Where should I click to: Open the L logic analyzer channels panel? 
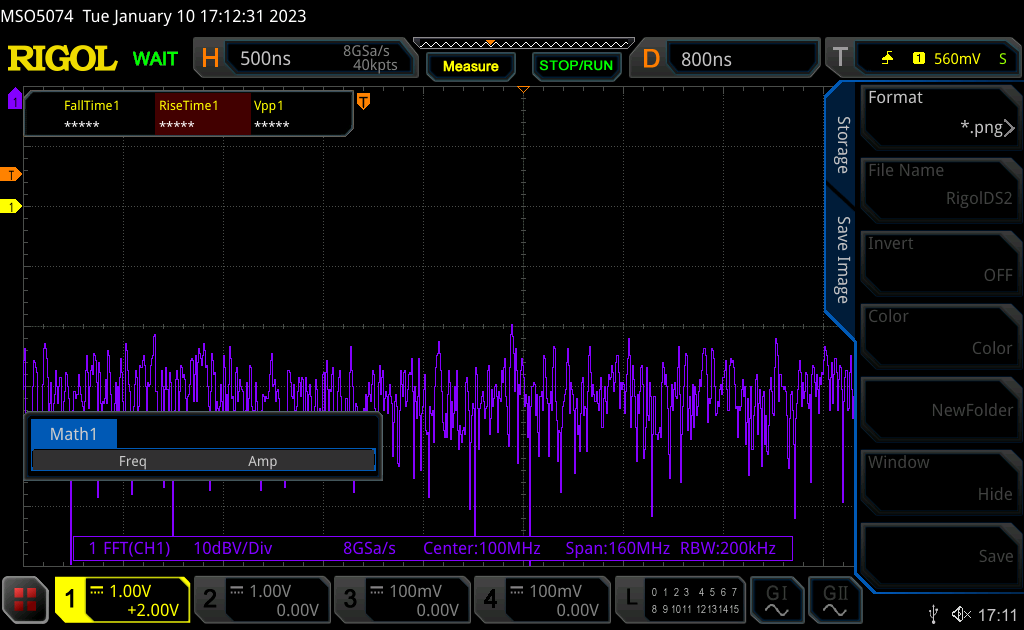click(680, 599)
